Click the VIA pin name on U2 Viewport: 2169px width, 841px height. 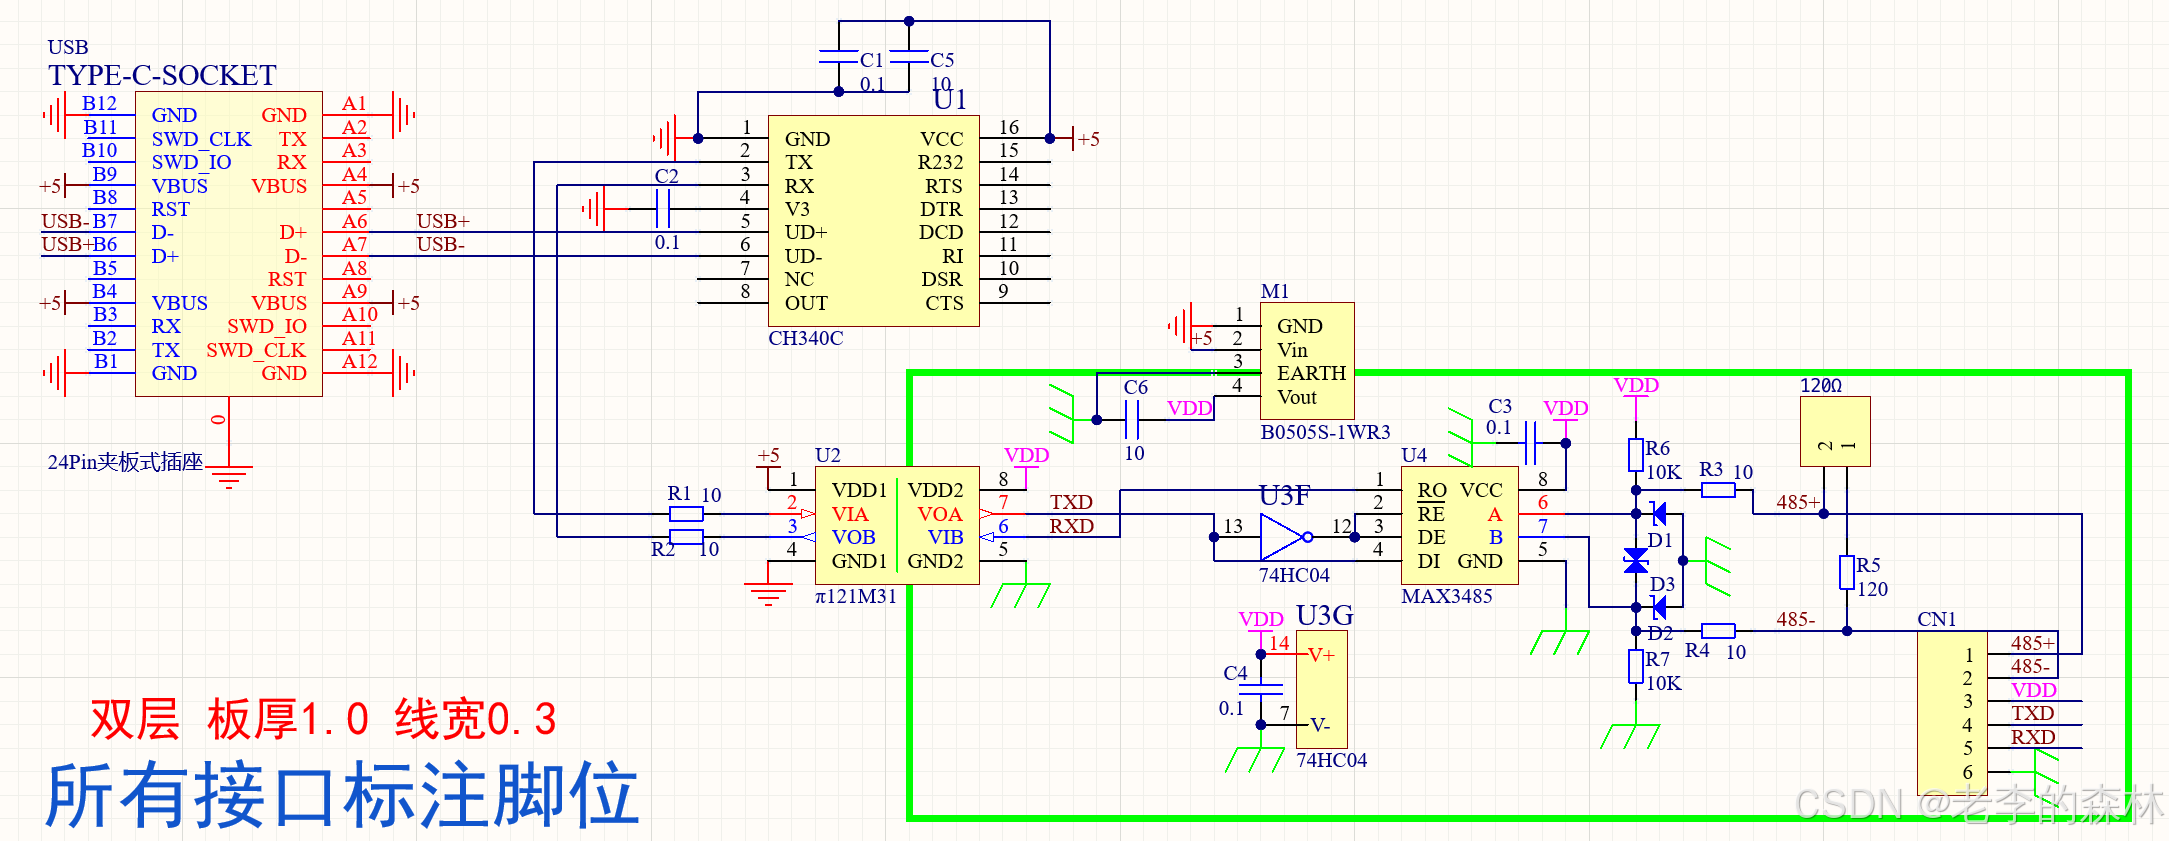click(x=850, y=514)
